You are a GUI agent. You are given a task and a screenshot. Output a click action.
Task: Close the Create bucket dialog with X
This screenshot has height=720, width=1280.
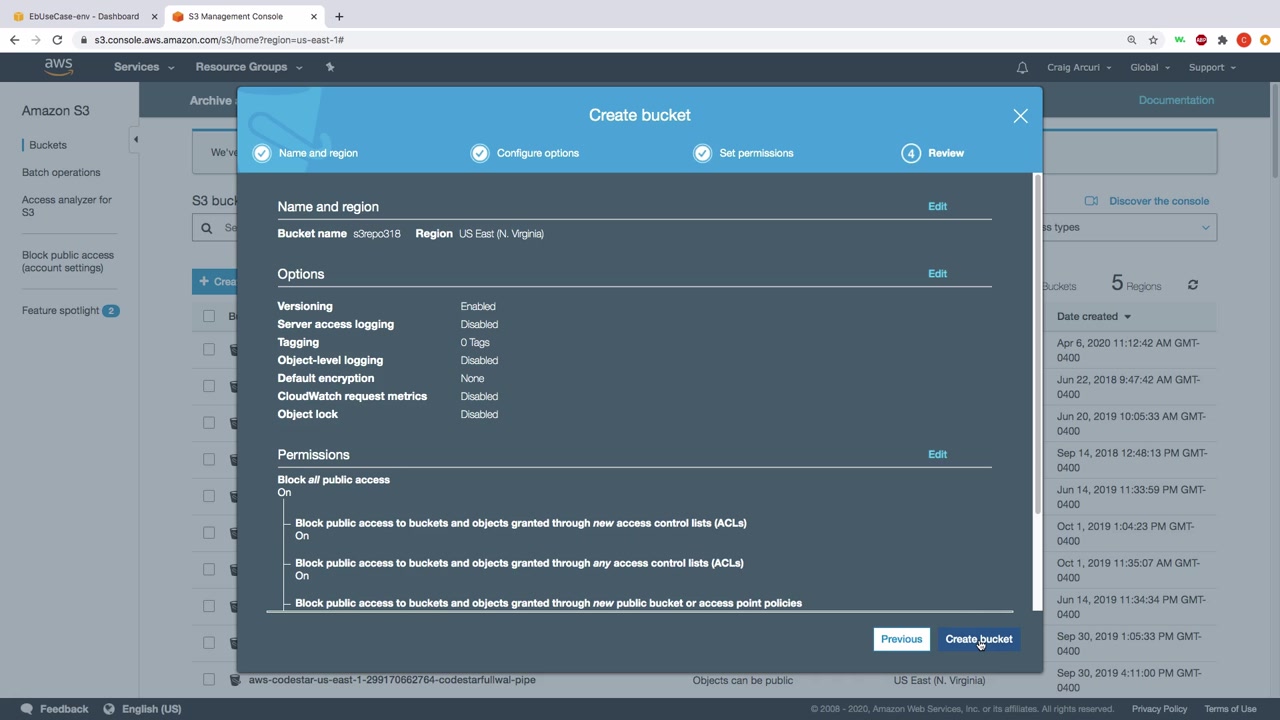click(x=1020, y=116)
